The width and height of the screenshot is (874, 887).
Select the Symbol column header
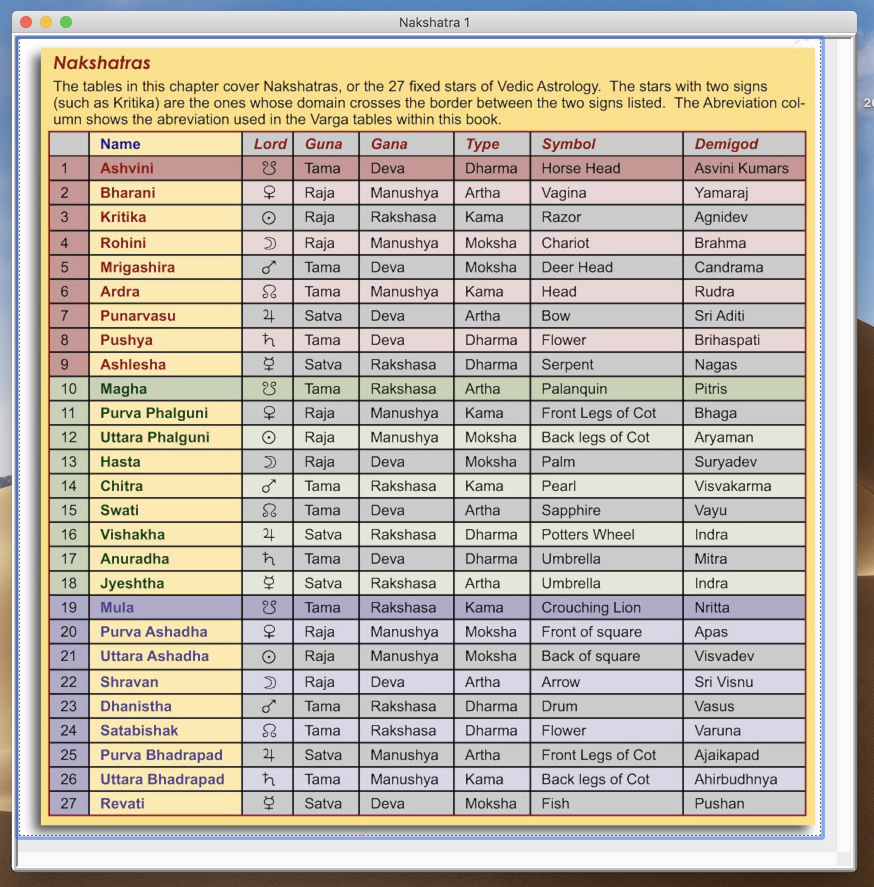point(568,144)
